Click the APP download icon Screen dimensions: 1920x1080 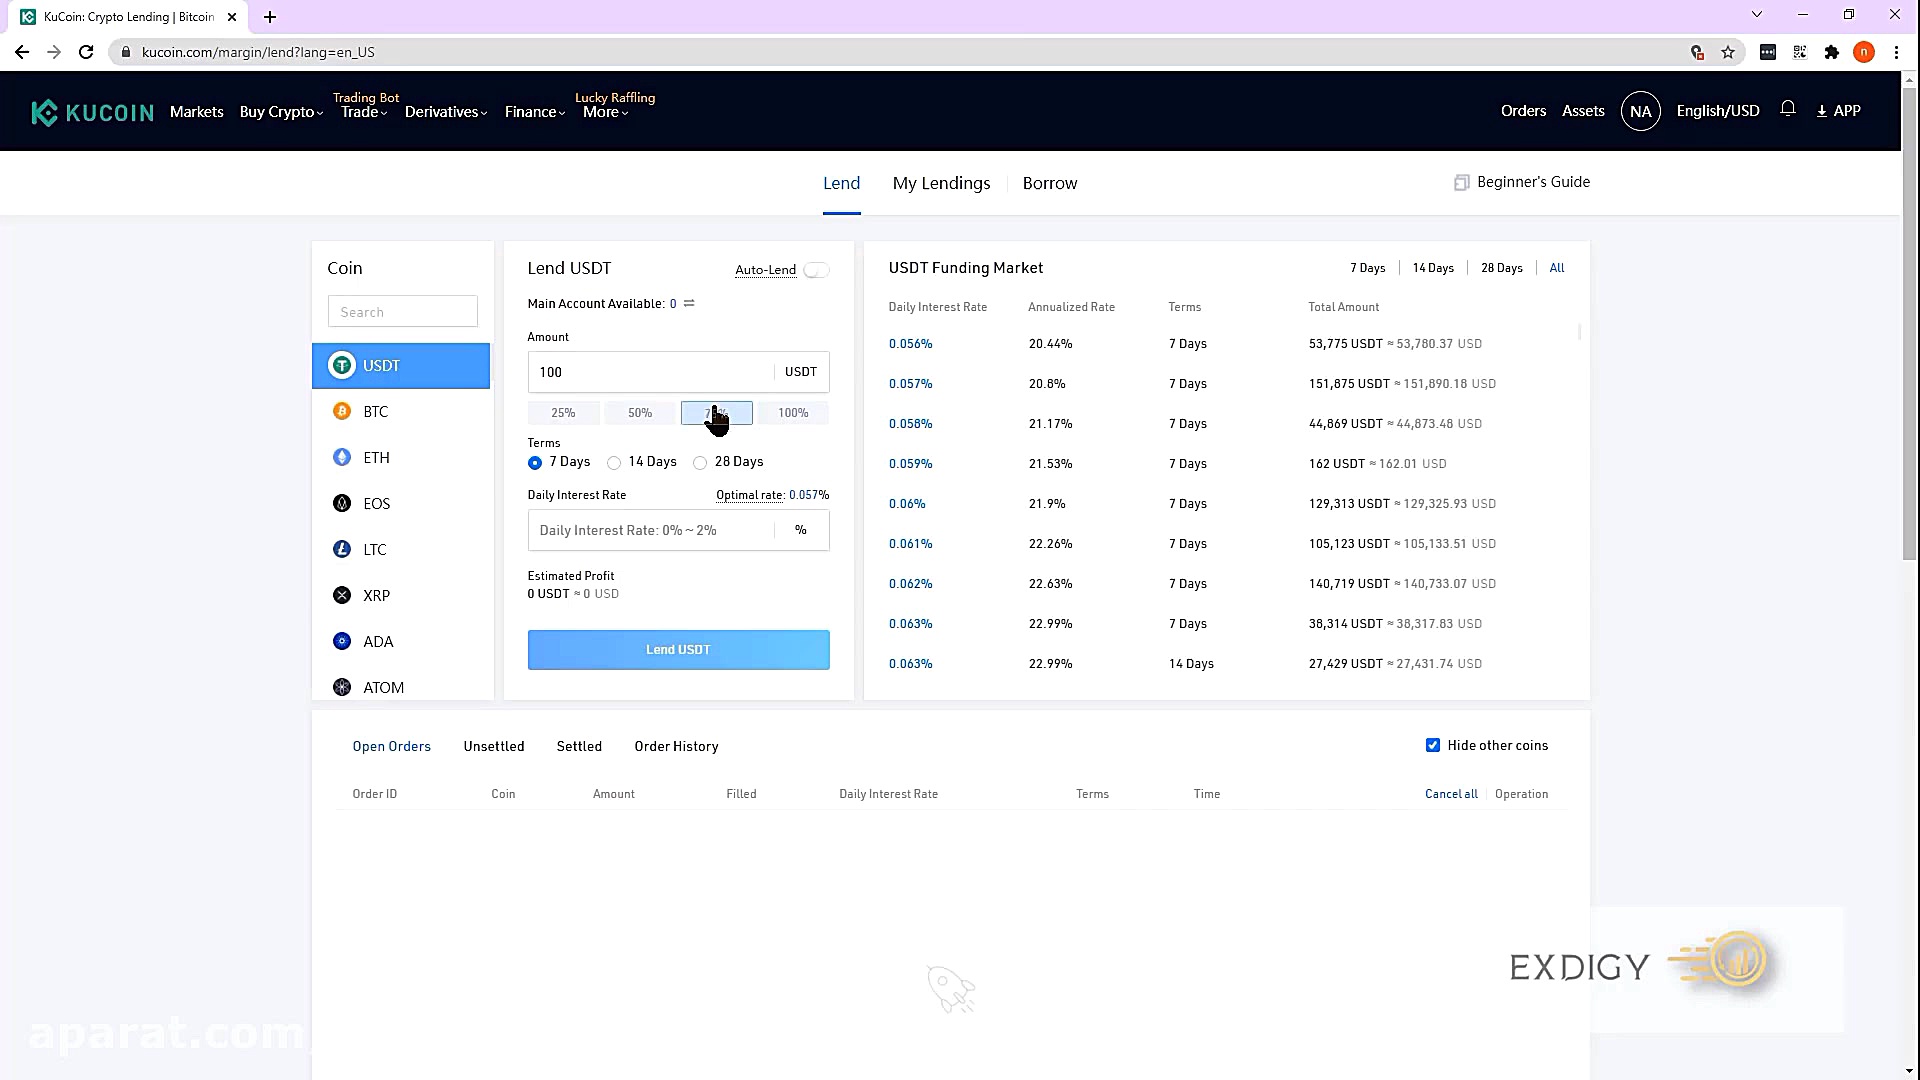1822,111
